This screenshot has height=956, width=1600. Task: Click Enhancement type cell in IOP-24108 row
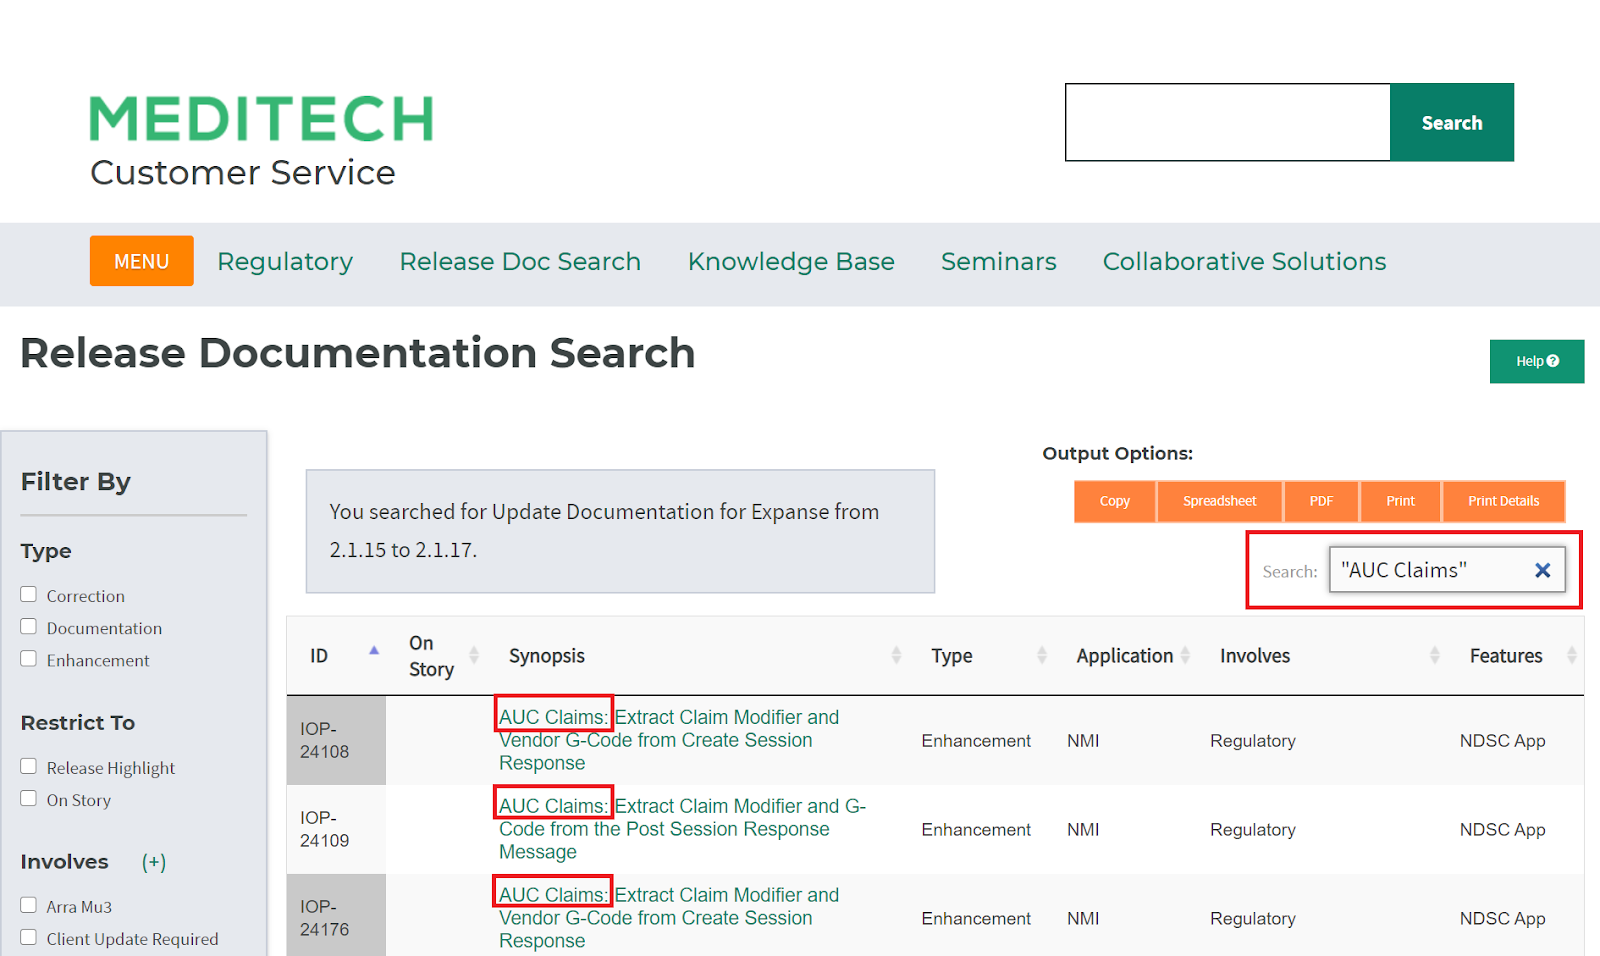point(976,741)
